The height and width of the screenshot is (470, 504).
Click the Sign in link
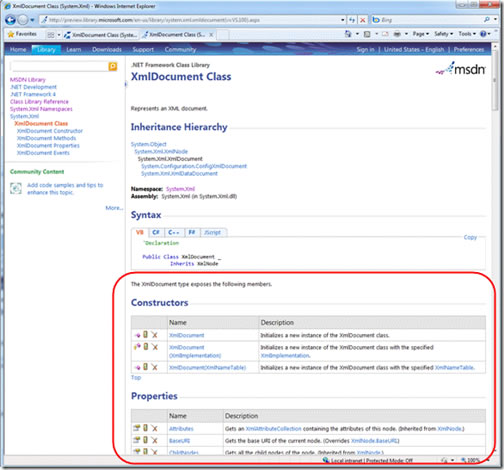365,49
